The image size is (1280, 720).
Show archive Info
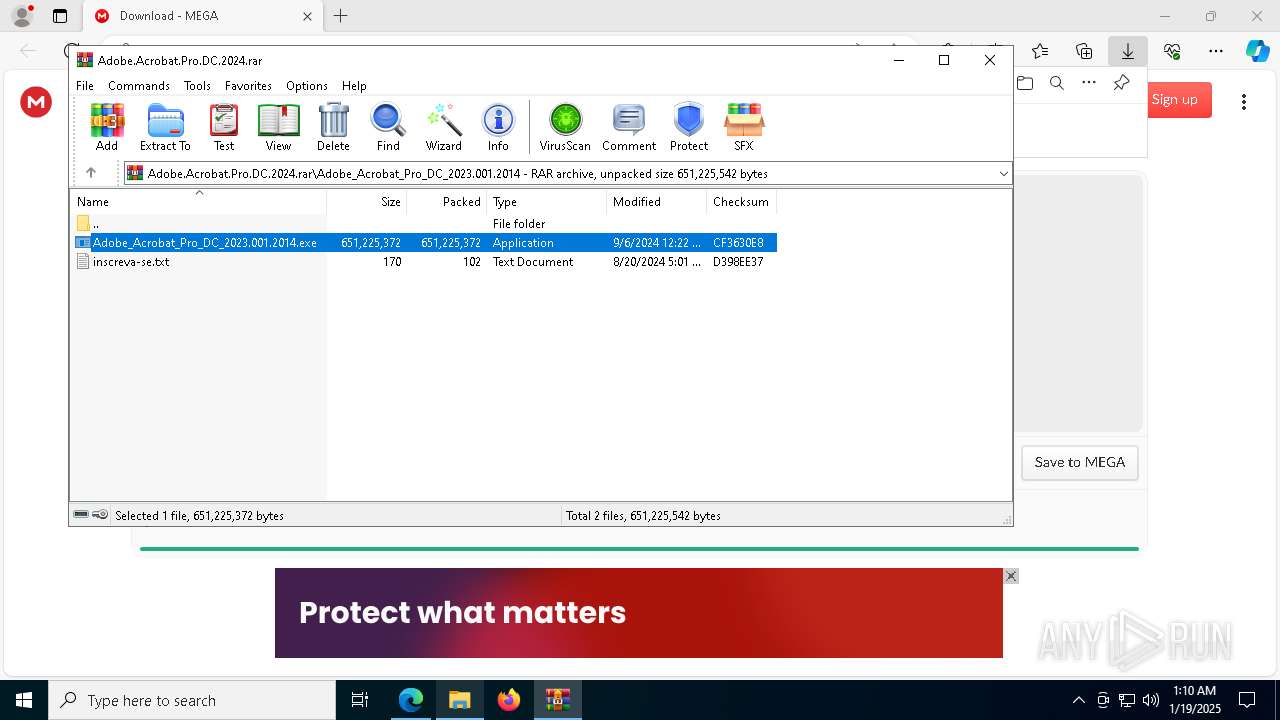tap(498, 127)
